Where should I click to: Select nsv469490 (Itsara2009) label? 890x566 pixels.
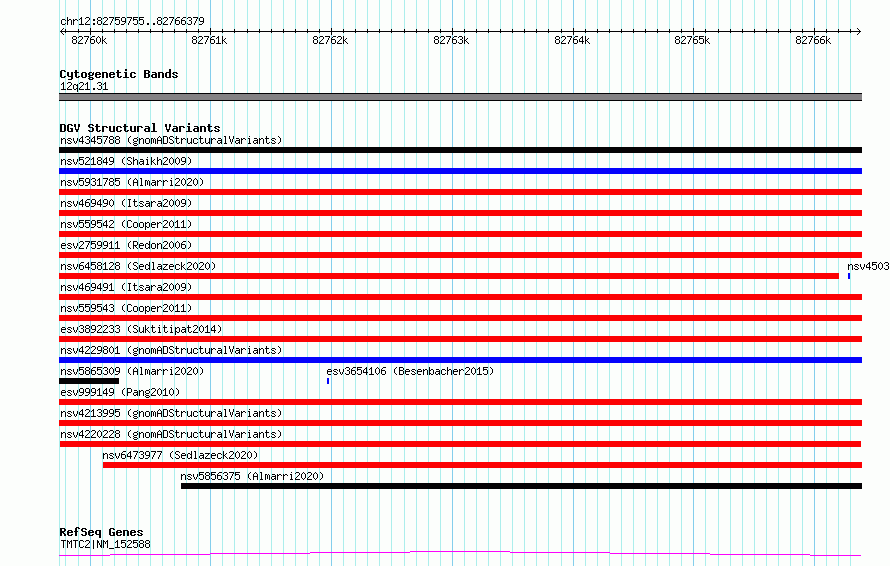pos(126,203)
